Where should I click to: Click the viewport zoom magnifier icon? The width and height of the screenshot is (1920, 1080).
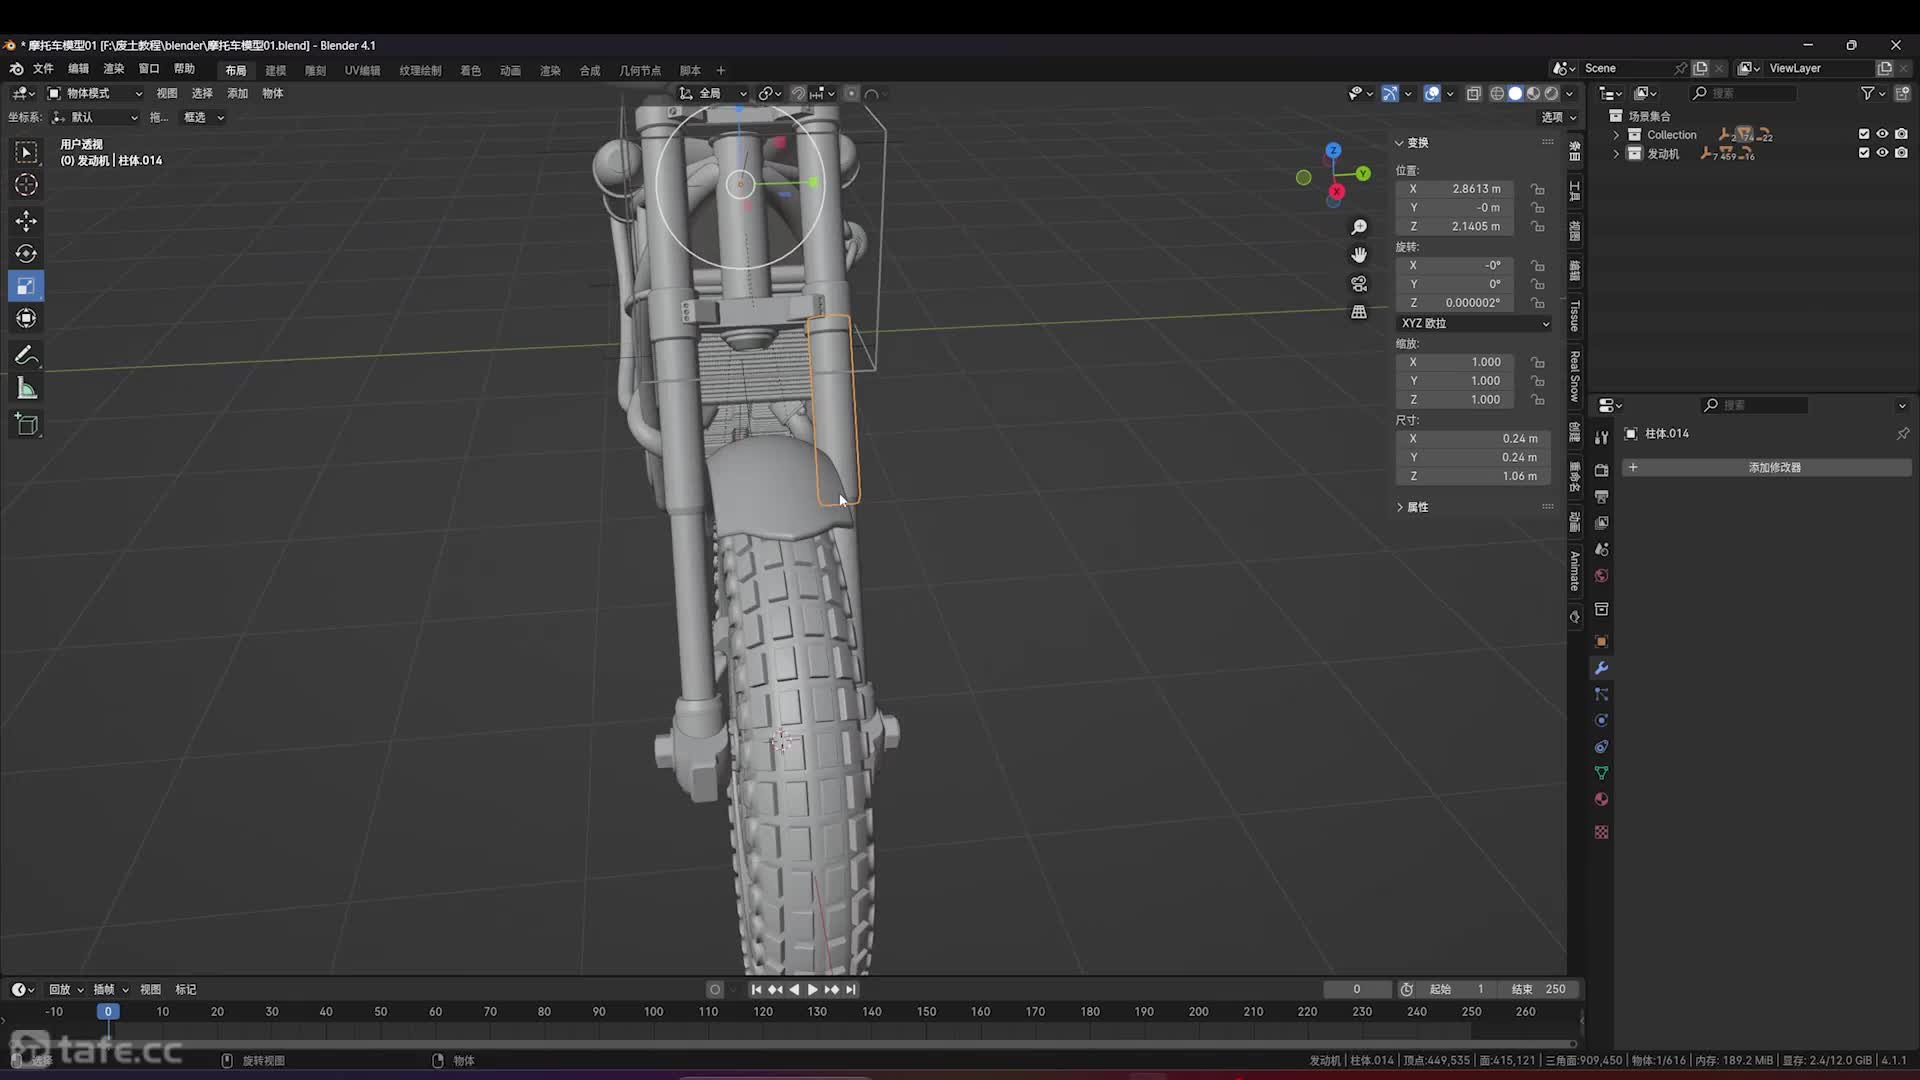pos(1359,228)
